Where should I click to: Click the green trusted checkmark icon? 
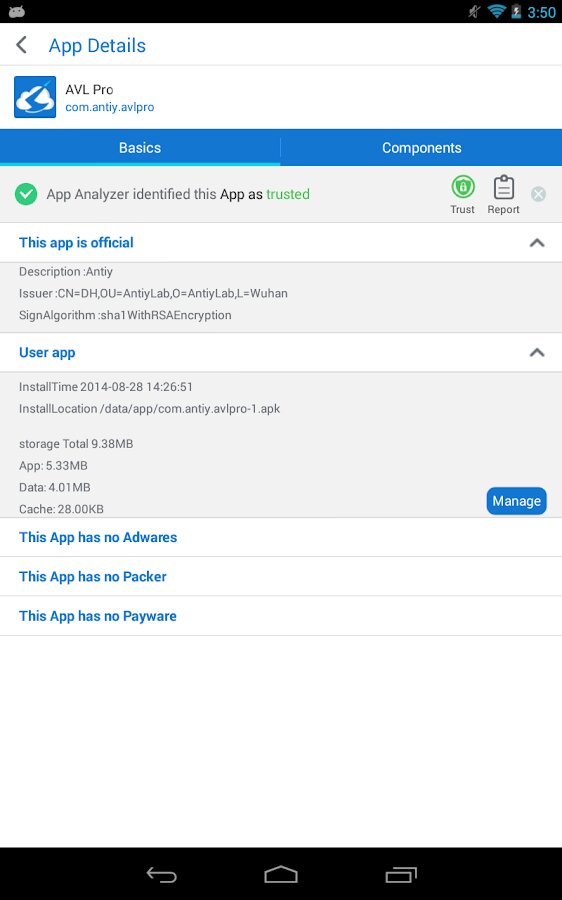coord(26,194)
